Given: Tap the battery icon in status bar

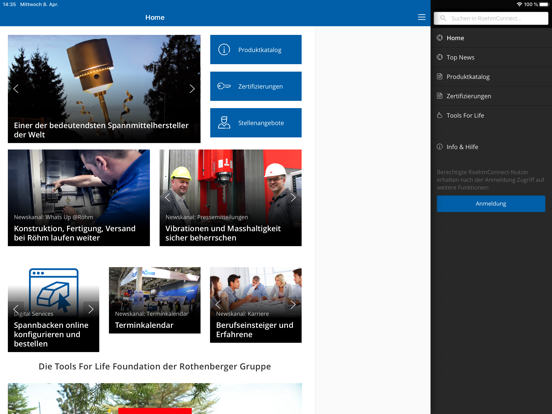Looking at the screenshot, I should tap(544, 4).
